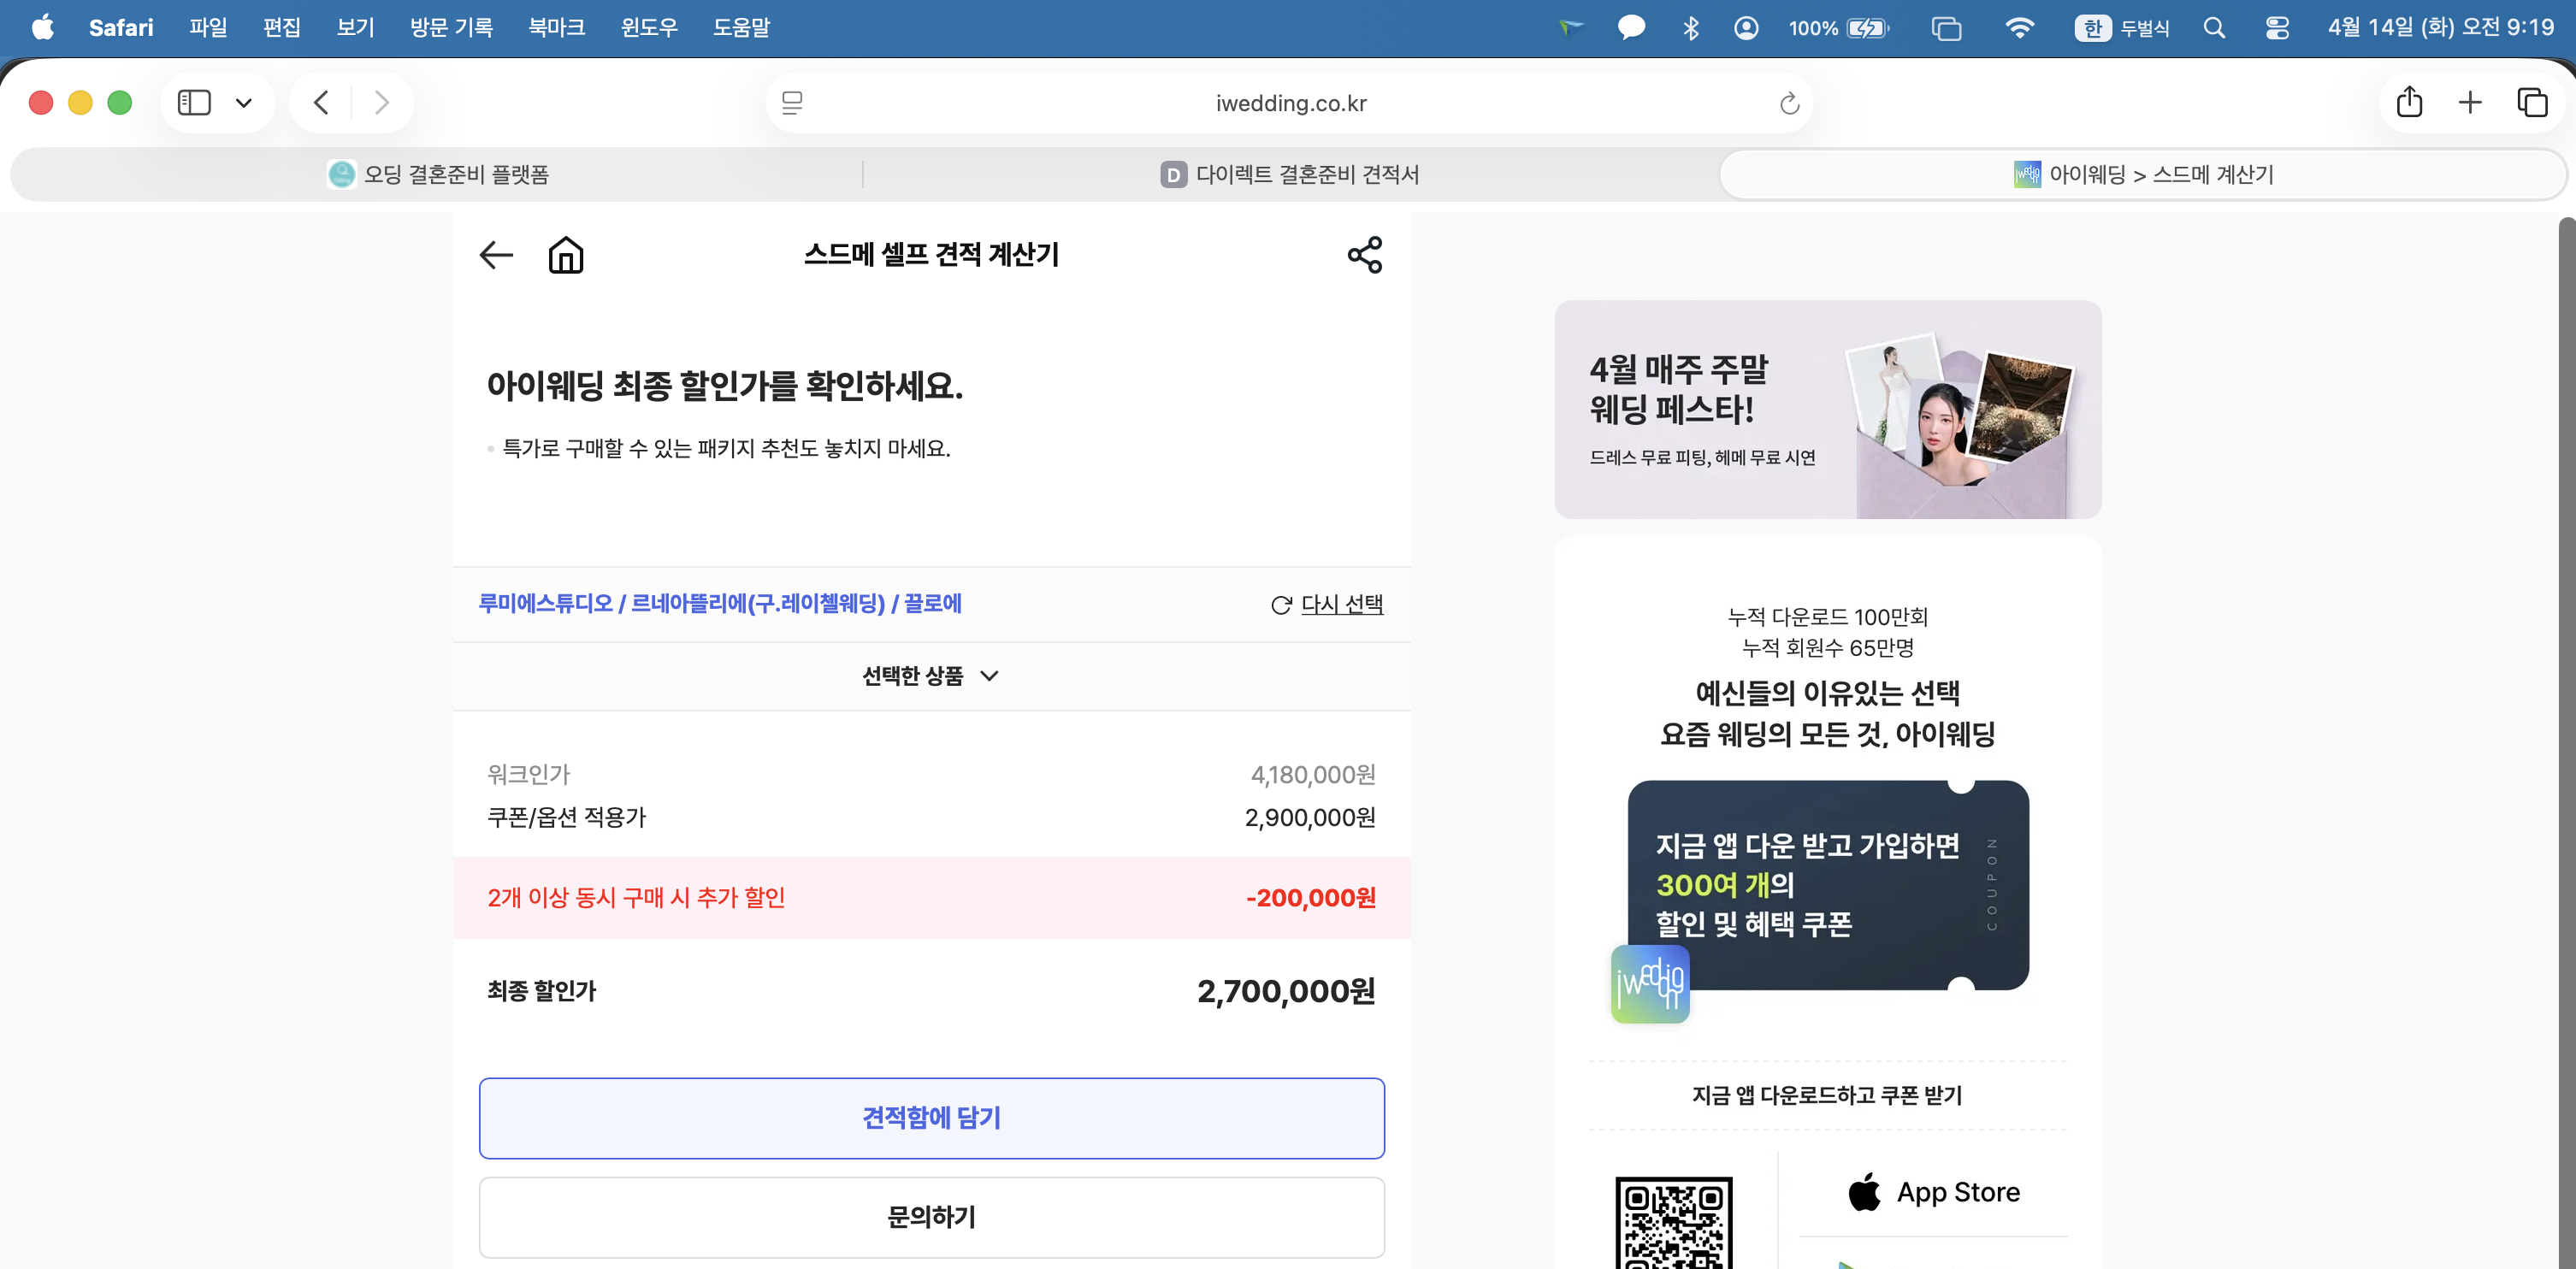Open the Bluetooth menu bar icon
Screen dimensions: 2576x1269
tap(1692, 28)
